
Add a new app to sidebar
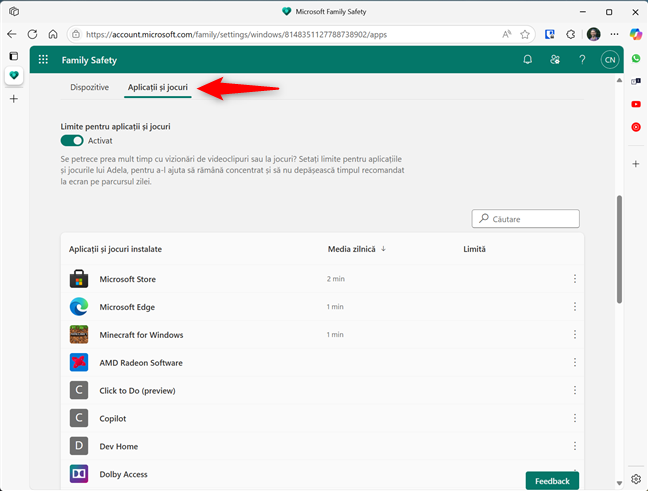pos(636,164)
